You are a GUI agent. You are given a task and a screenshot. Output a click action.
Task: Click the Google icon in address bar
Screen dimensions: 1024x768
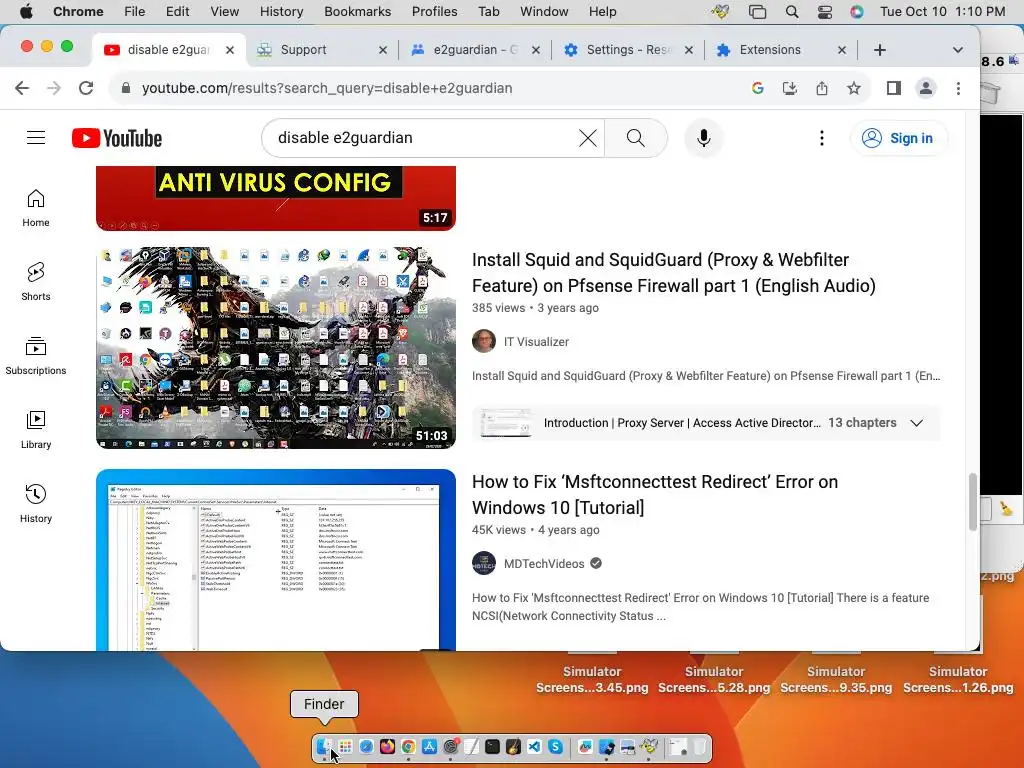tap(758, 88)
